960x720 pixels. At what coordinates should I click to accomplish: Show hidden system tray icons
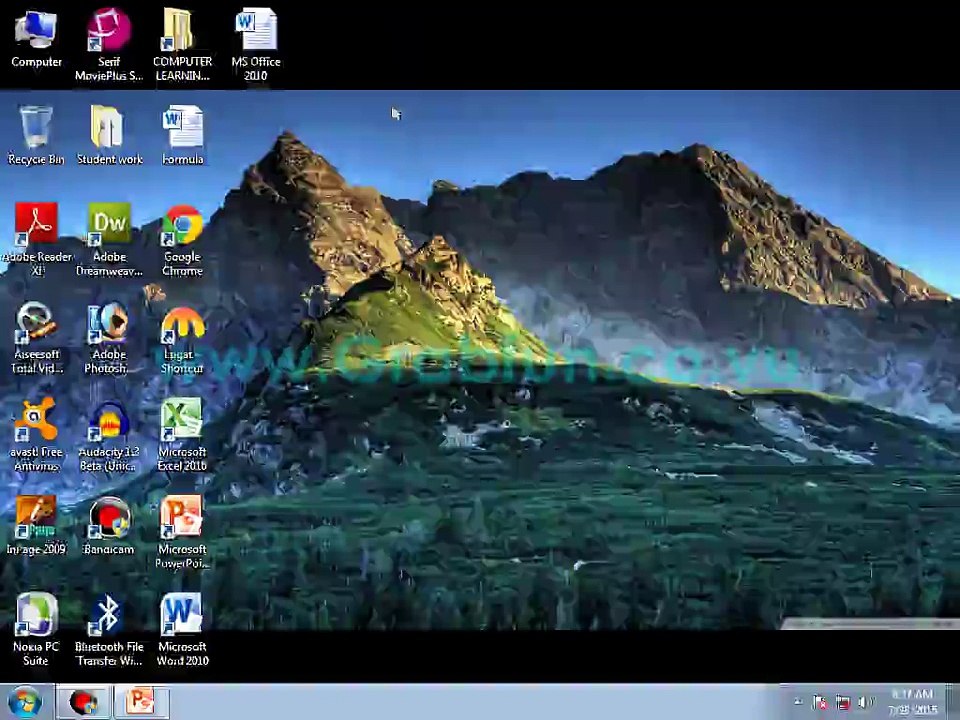pos(798,702)
